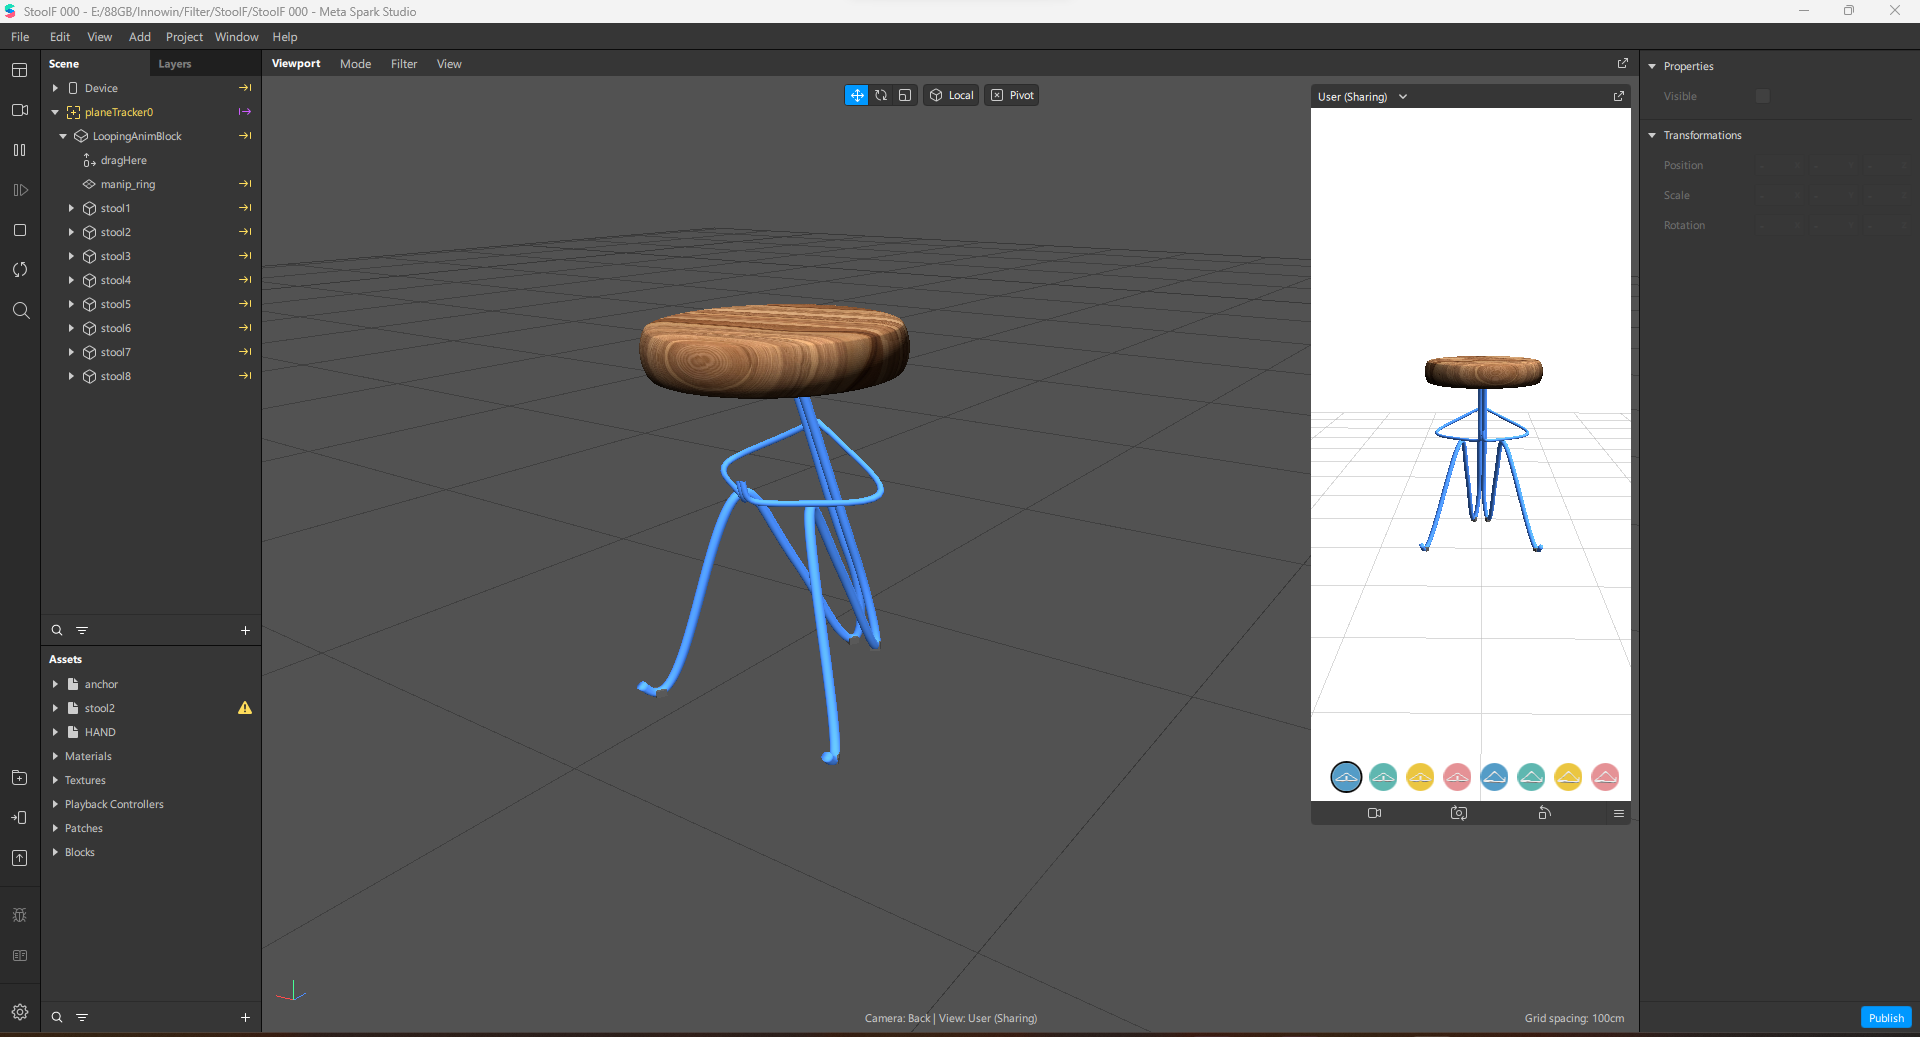Screen dimensions: 1920x1037
Task: Pop out the Viewport panel
Action: pos(1622,63)
